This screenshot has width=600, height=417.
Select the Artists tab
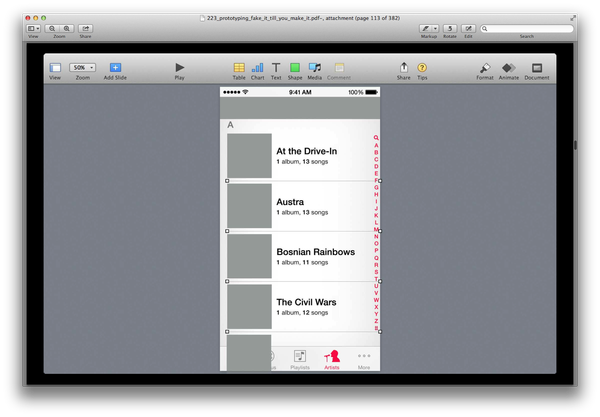click(332, 359)
